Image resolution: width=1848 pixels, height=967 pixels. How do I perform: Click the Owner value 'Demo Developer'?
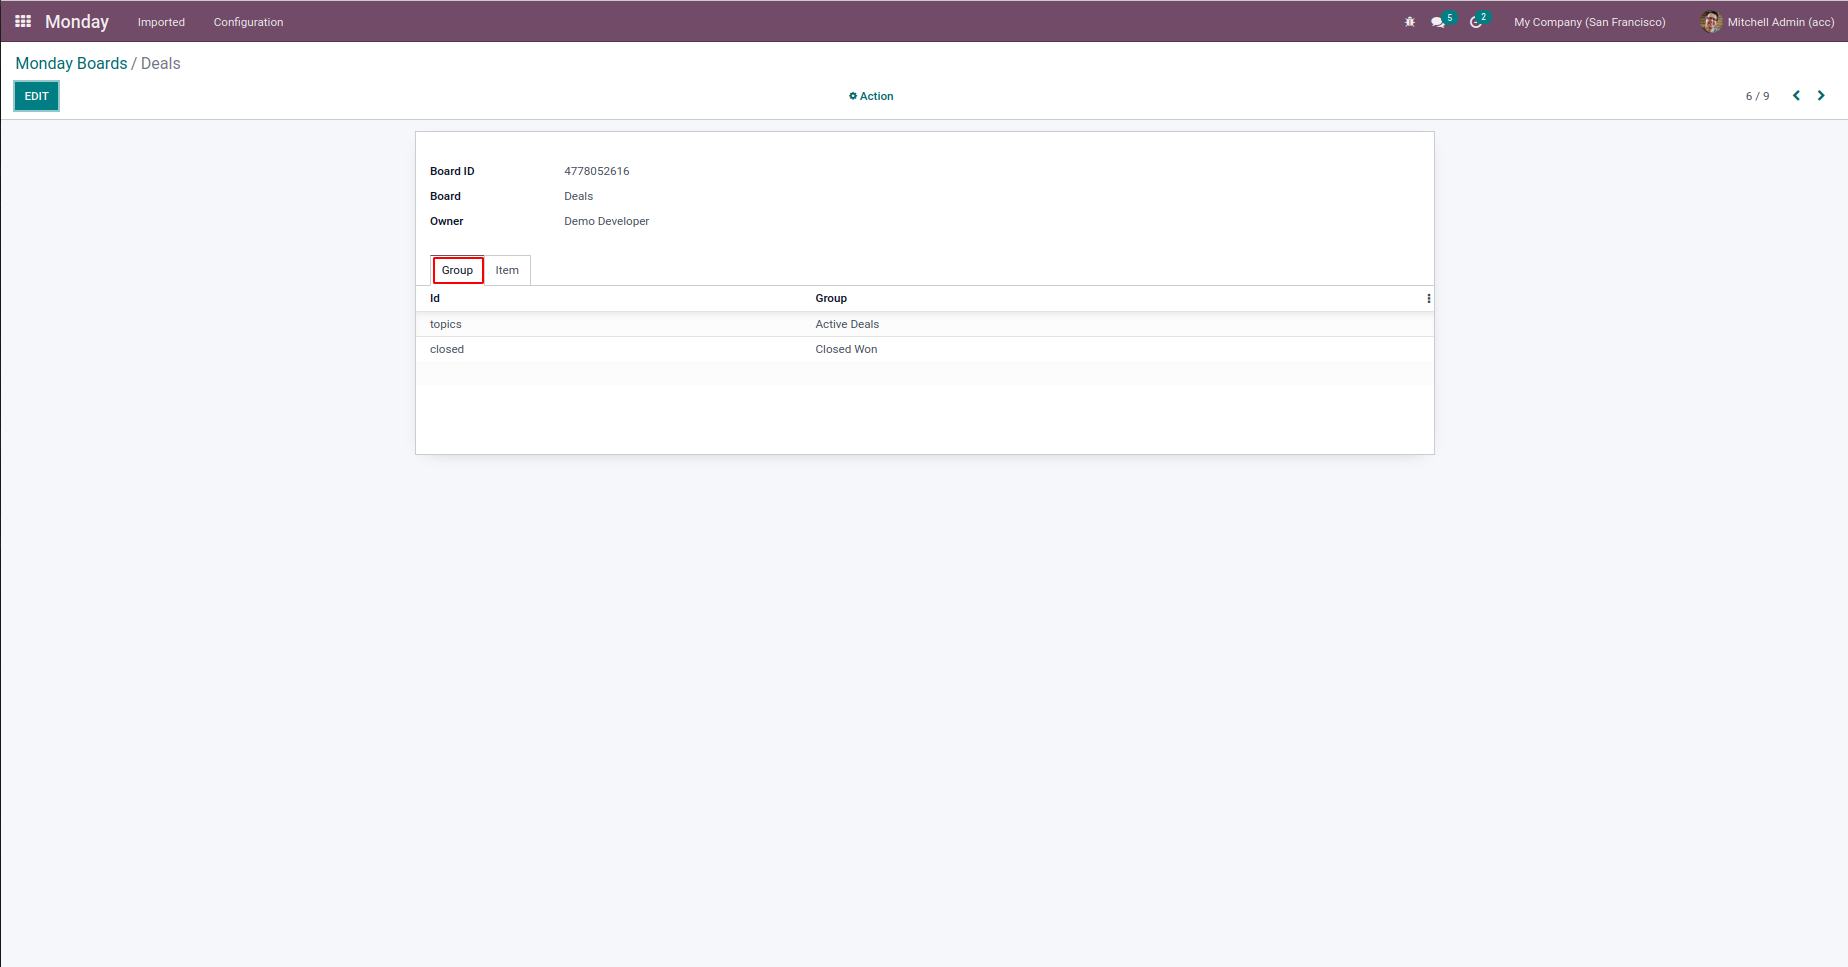pos(607,221)
